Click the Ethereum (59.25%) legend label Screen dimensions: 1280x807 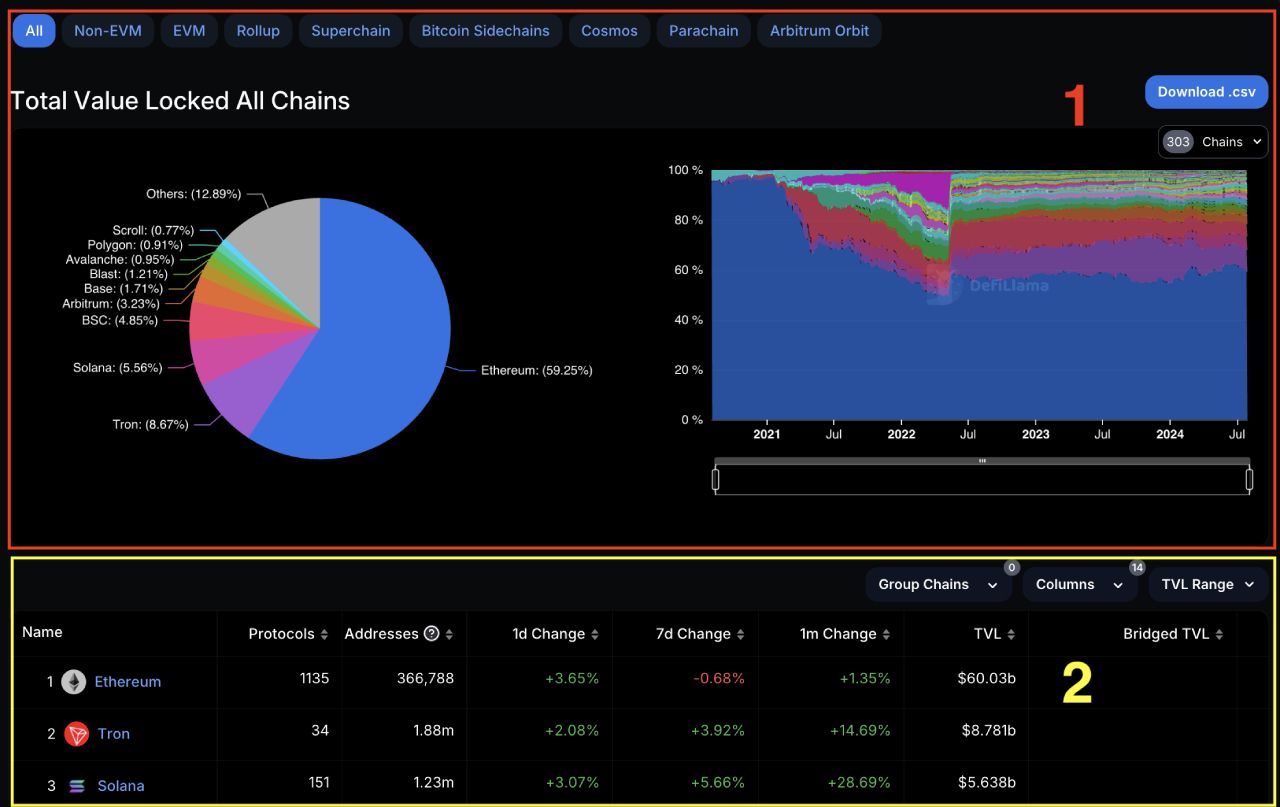tap(537, 371)
